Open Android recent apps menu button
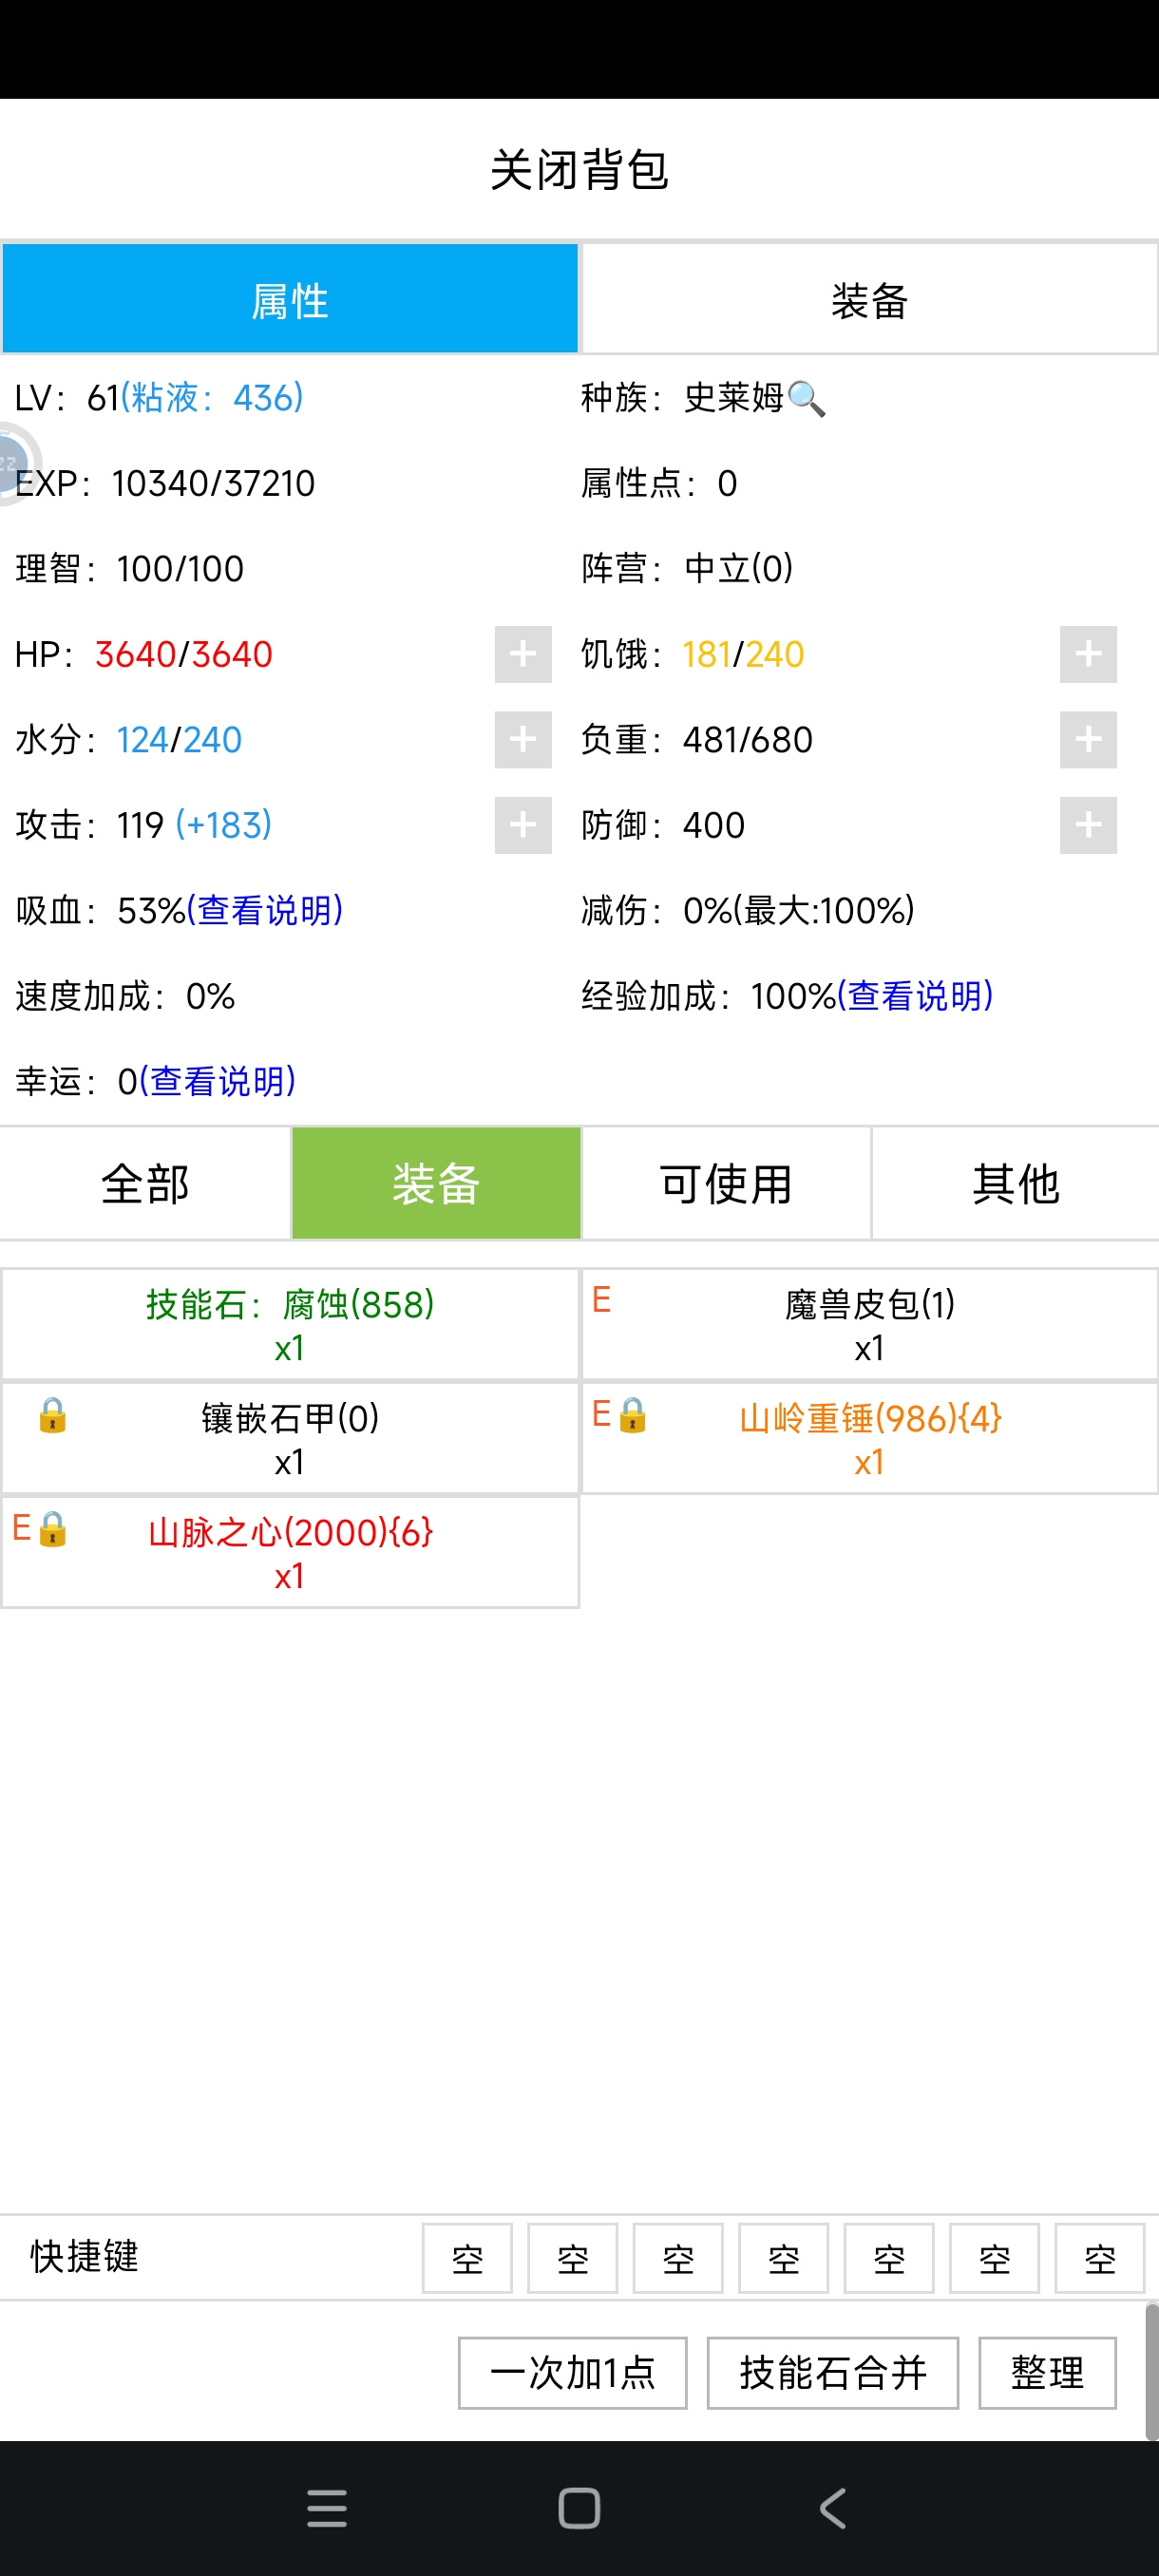The height and width of the screenshot is (2576, 1159). pos(327,2508)
